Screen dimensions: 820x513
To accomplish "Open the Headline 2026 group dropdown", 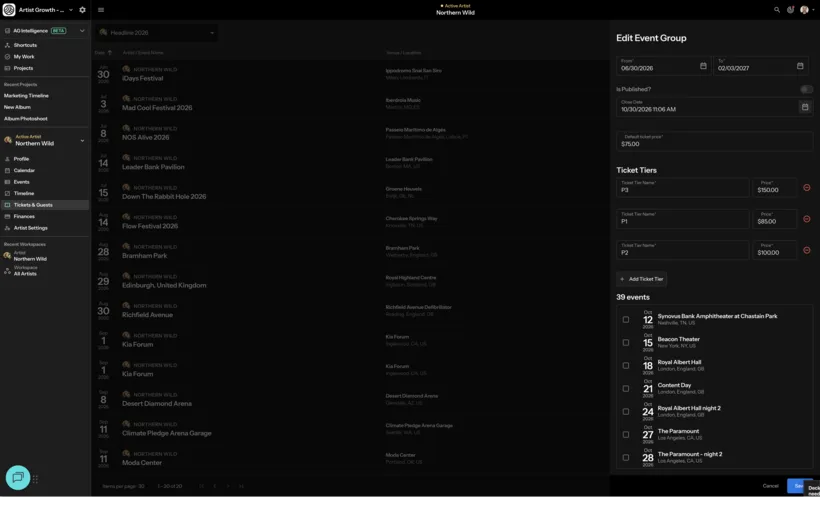I will (157, 32).
